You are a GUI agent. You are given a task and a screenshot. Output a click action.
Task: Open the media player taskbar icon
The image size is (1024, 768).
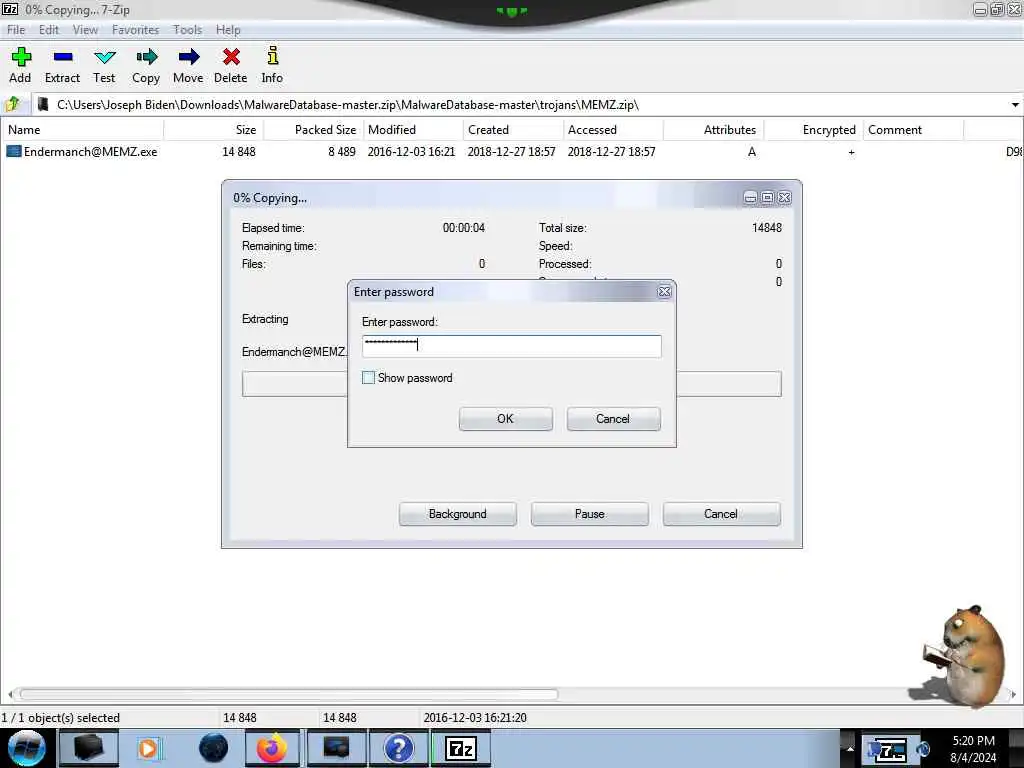(148, 748)
